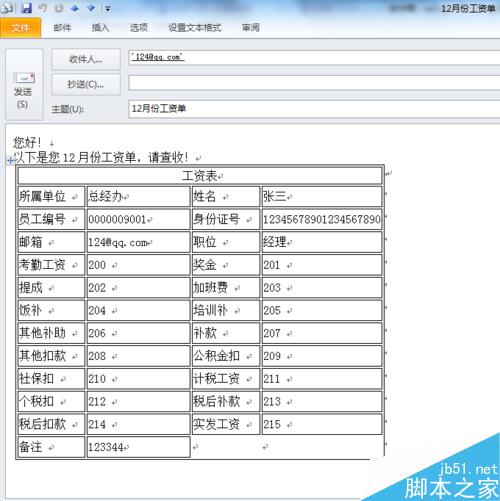The width and height of the screenshot is (500, 501).
Task: Click the 社保扣 cell
Action: (x=51, y=379)
